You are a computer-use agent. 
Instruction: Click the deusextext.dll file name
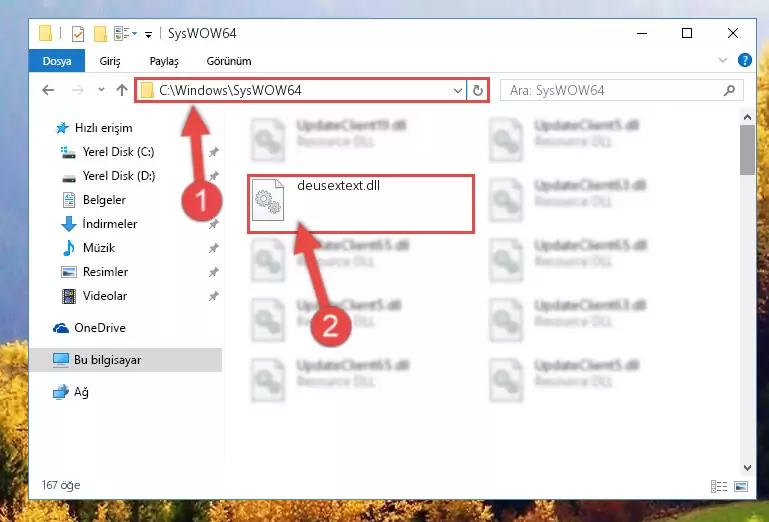338,185
